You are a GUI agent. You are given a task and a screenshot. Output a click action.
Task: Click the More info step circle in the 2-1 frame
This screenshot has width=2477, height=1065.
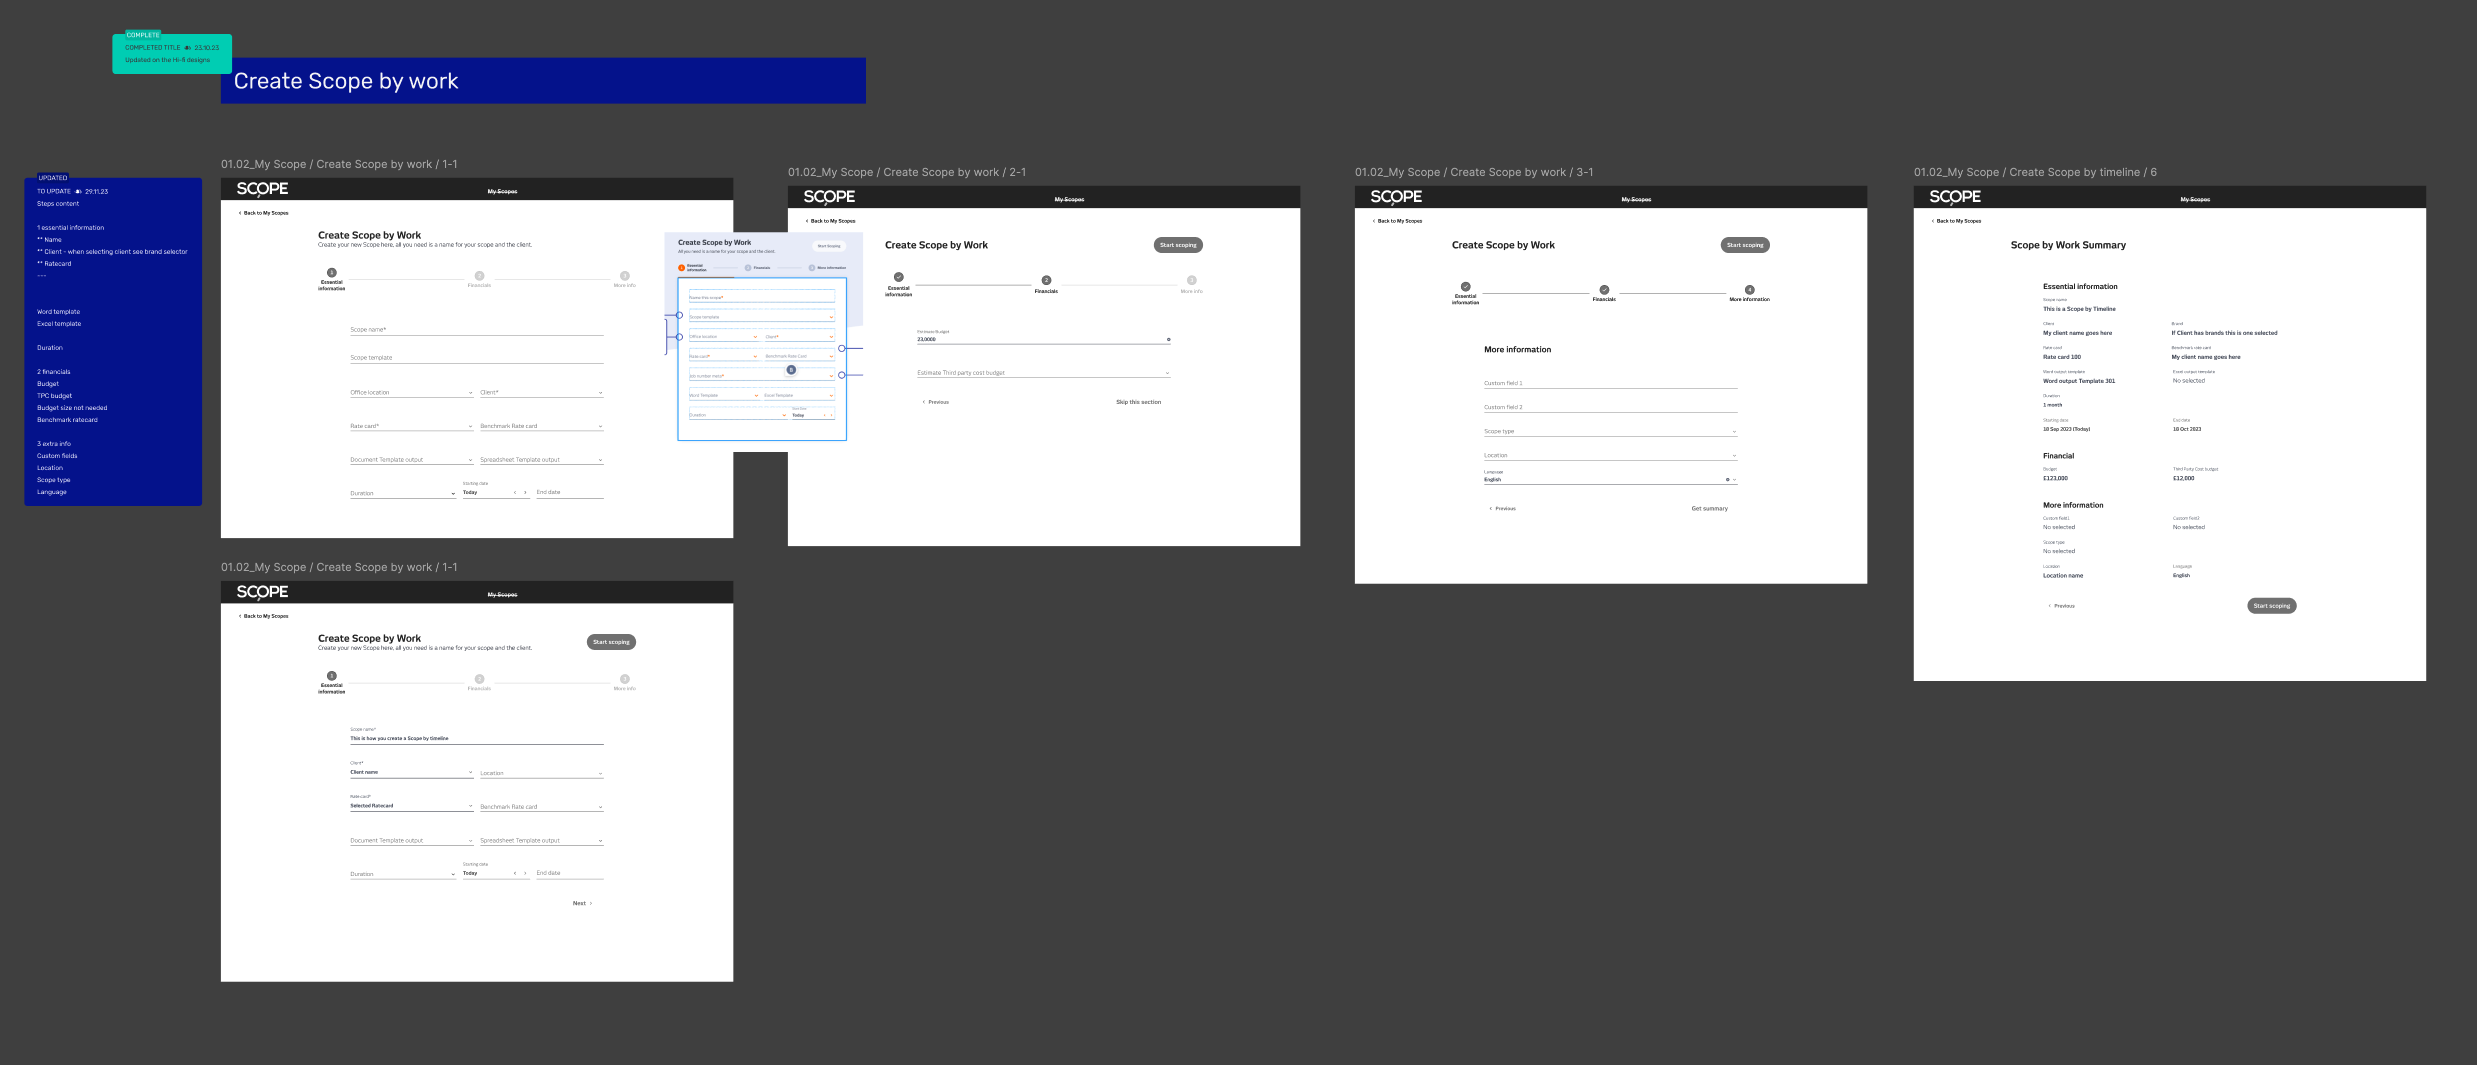coord(1191,281)
